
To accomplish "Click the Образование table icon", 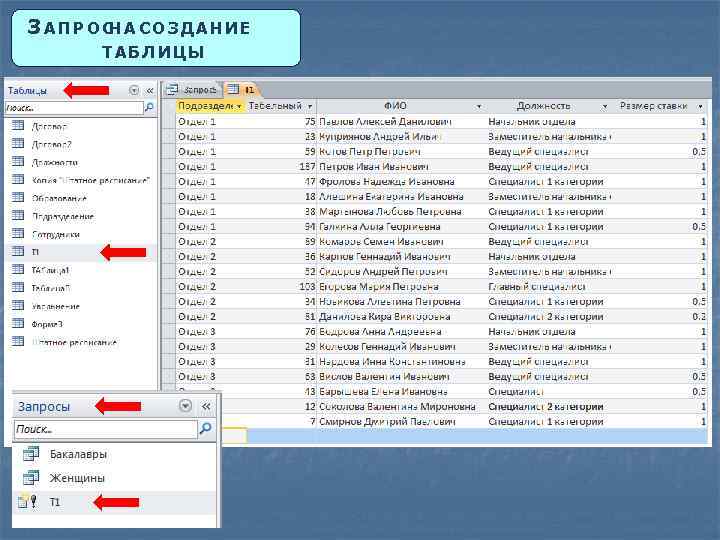I will (x=17, y=197).
